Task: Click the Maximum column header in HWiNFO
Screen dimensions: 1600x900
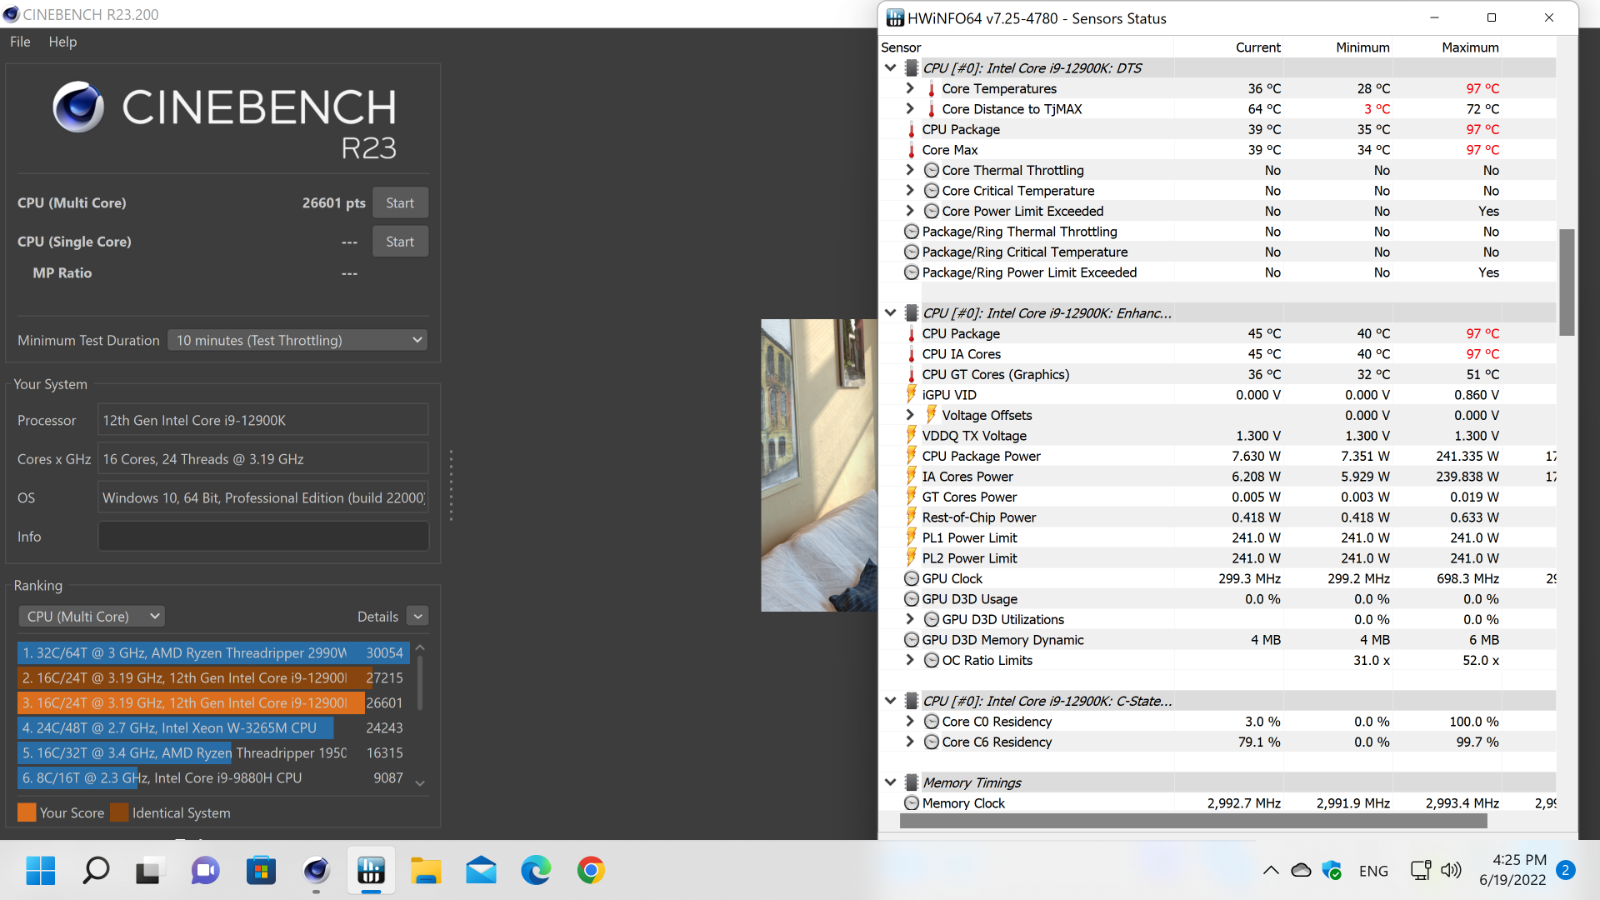Action: [1469, 47]
